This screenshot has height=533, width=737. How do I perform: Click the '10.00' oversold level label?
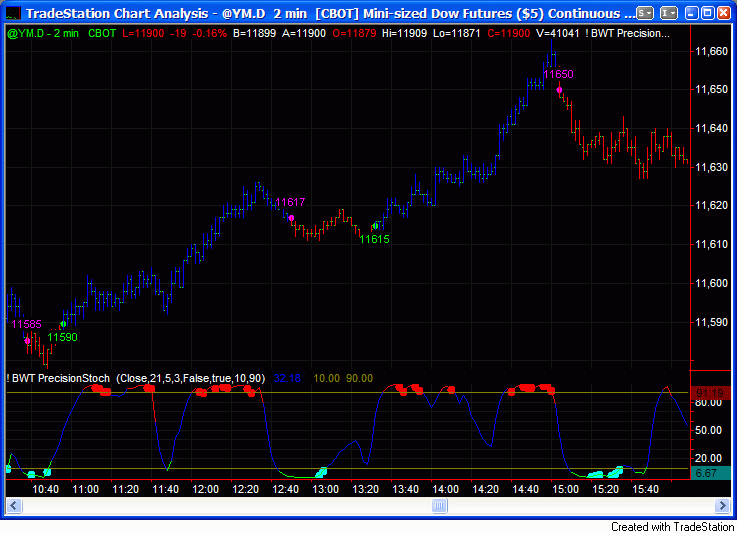coord(327,378)
